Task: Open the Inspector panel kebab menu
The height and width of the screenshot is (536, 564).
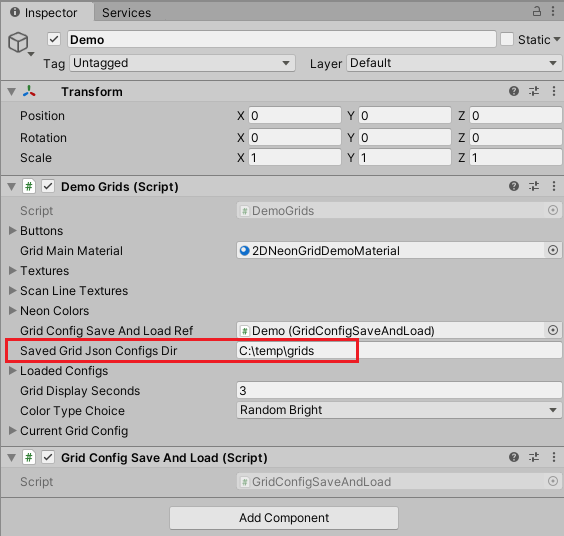Action: click(x=553, y=11)
